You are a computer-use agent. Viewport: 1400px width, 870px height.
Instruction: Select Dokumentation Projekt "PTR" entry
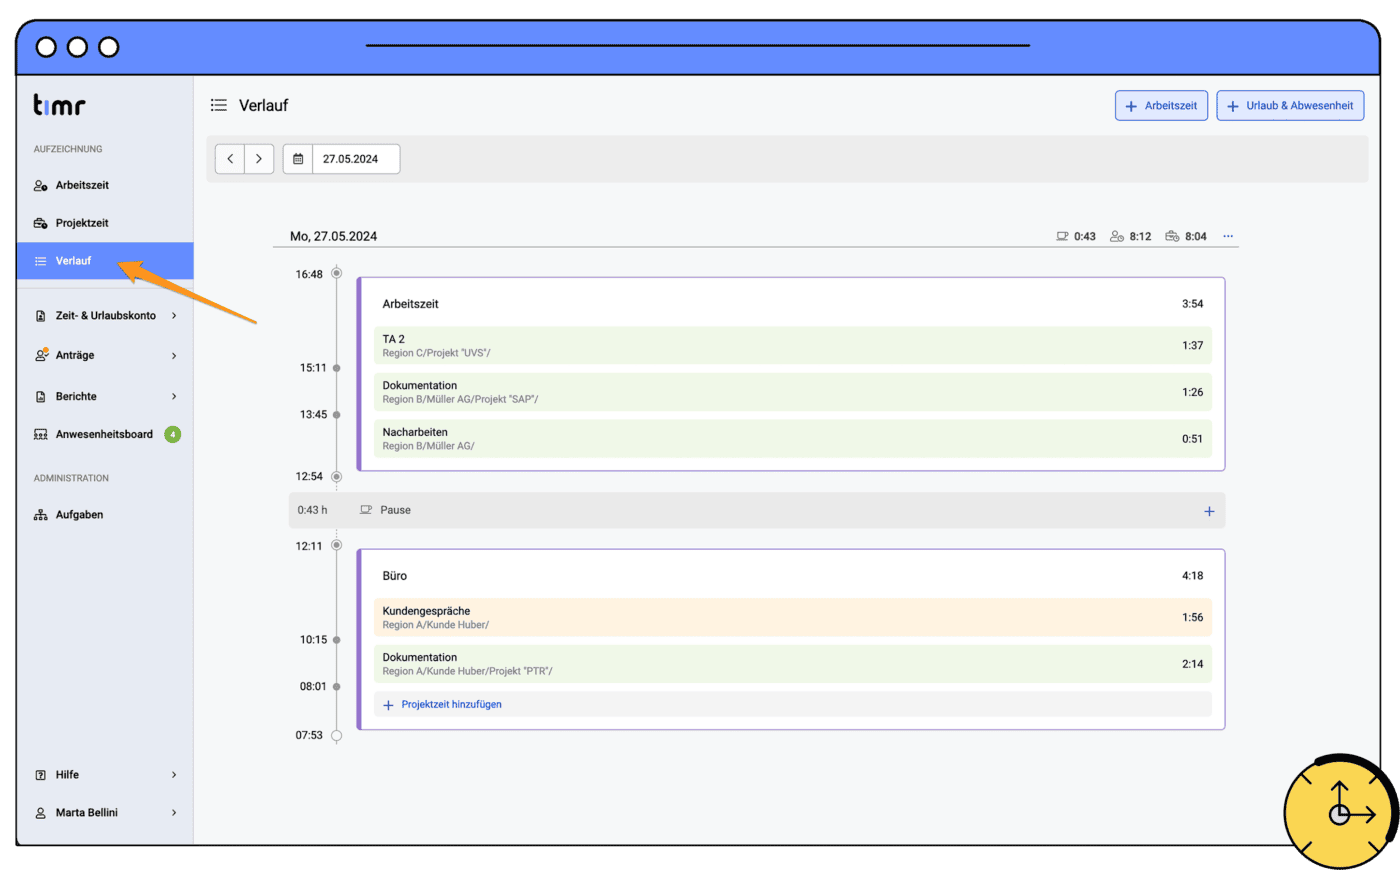point(792,664)
